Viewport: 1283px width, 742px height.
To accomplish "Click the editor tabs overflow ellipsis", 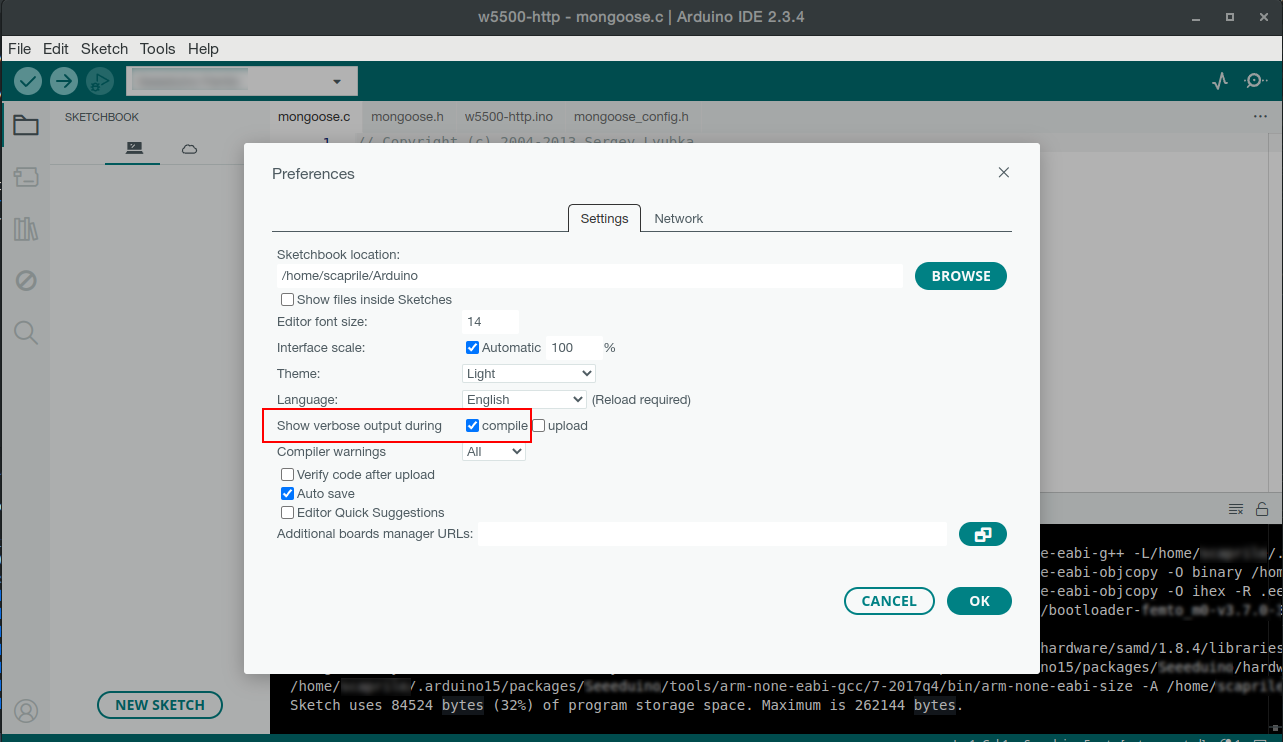I will (1260, 117).
